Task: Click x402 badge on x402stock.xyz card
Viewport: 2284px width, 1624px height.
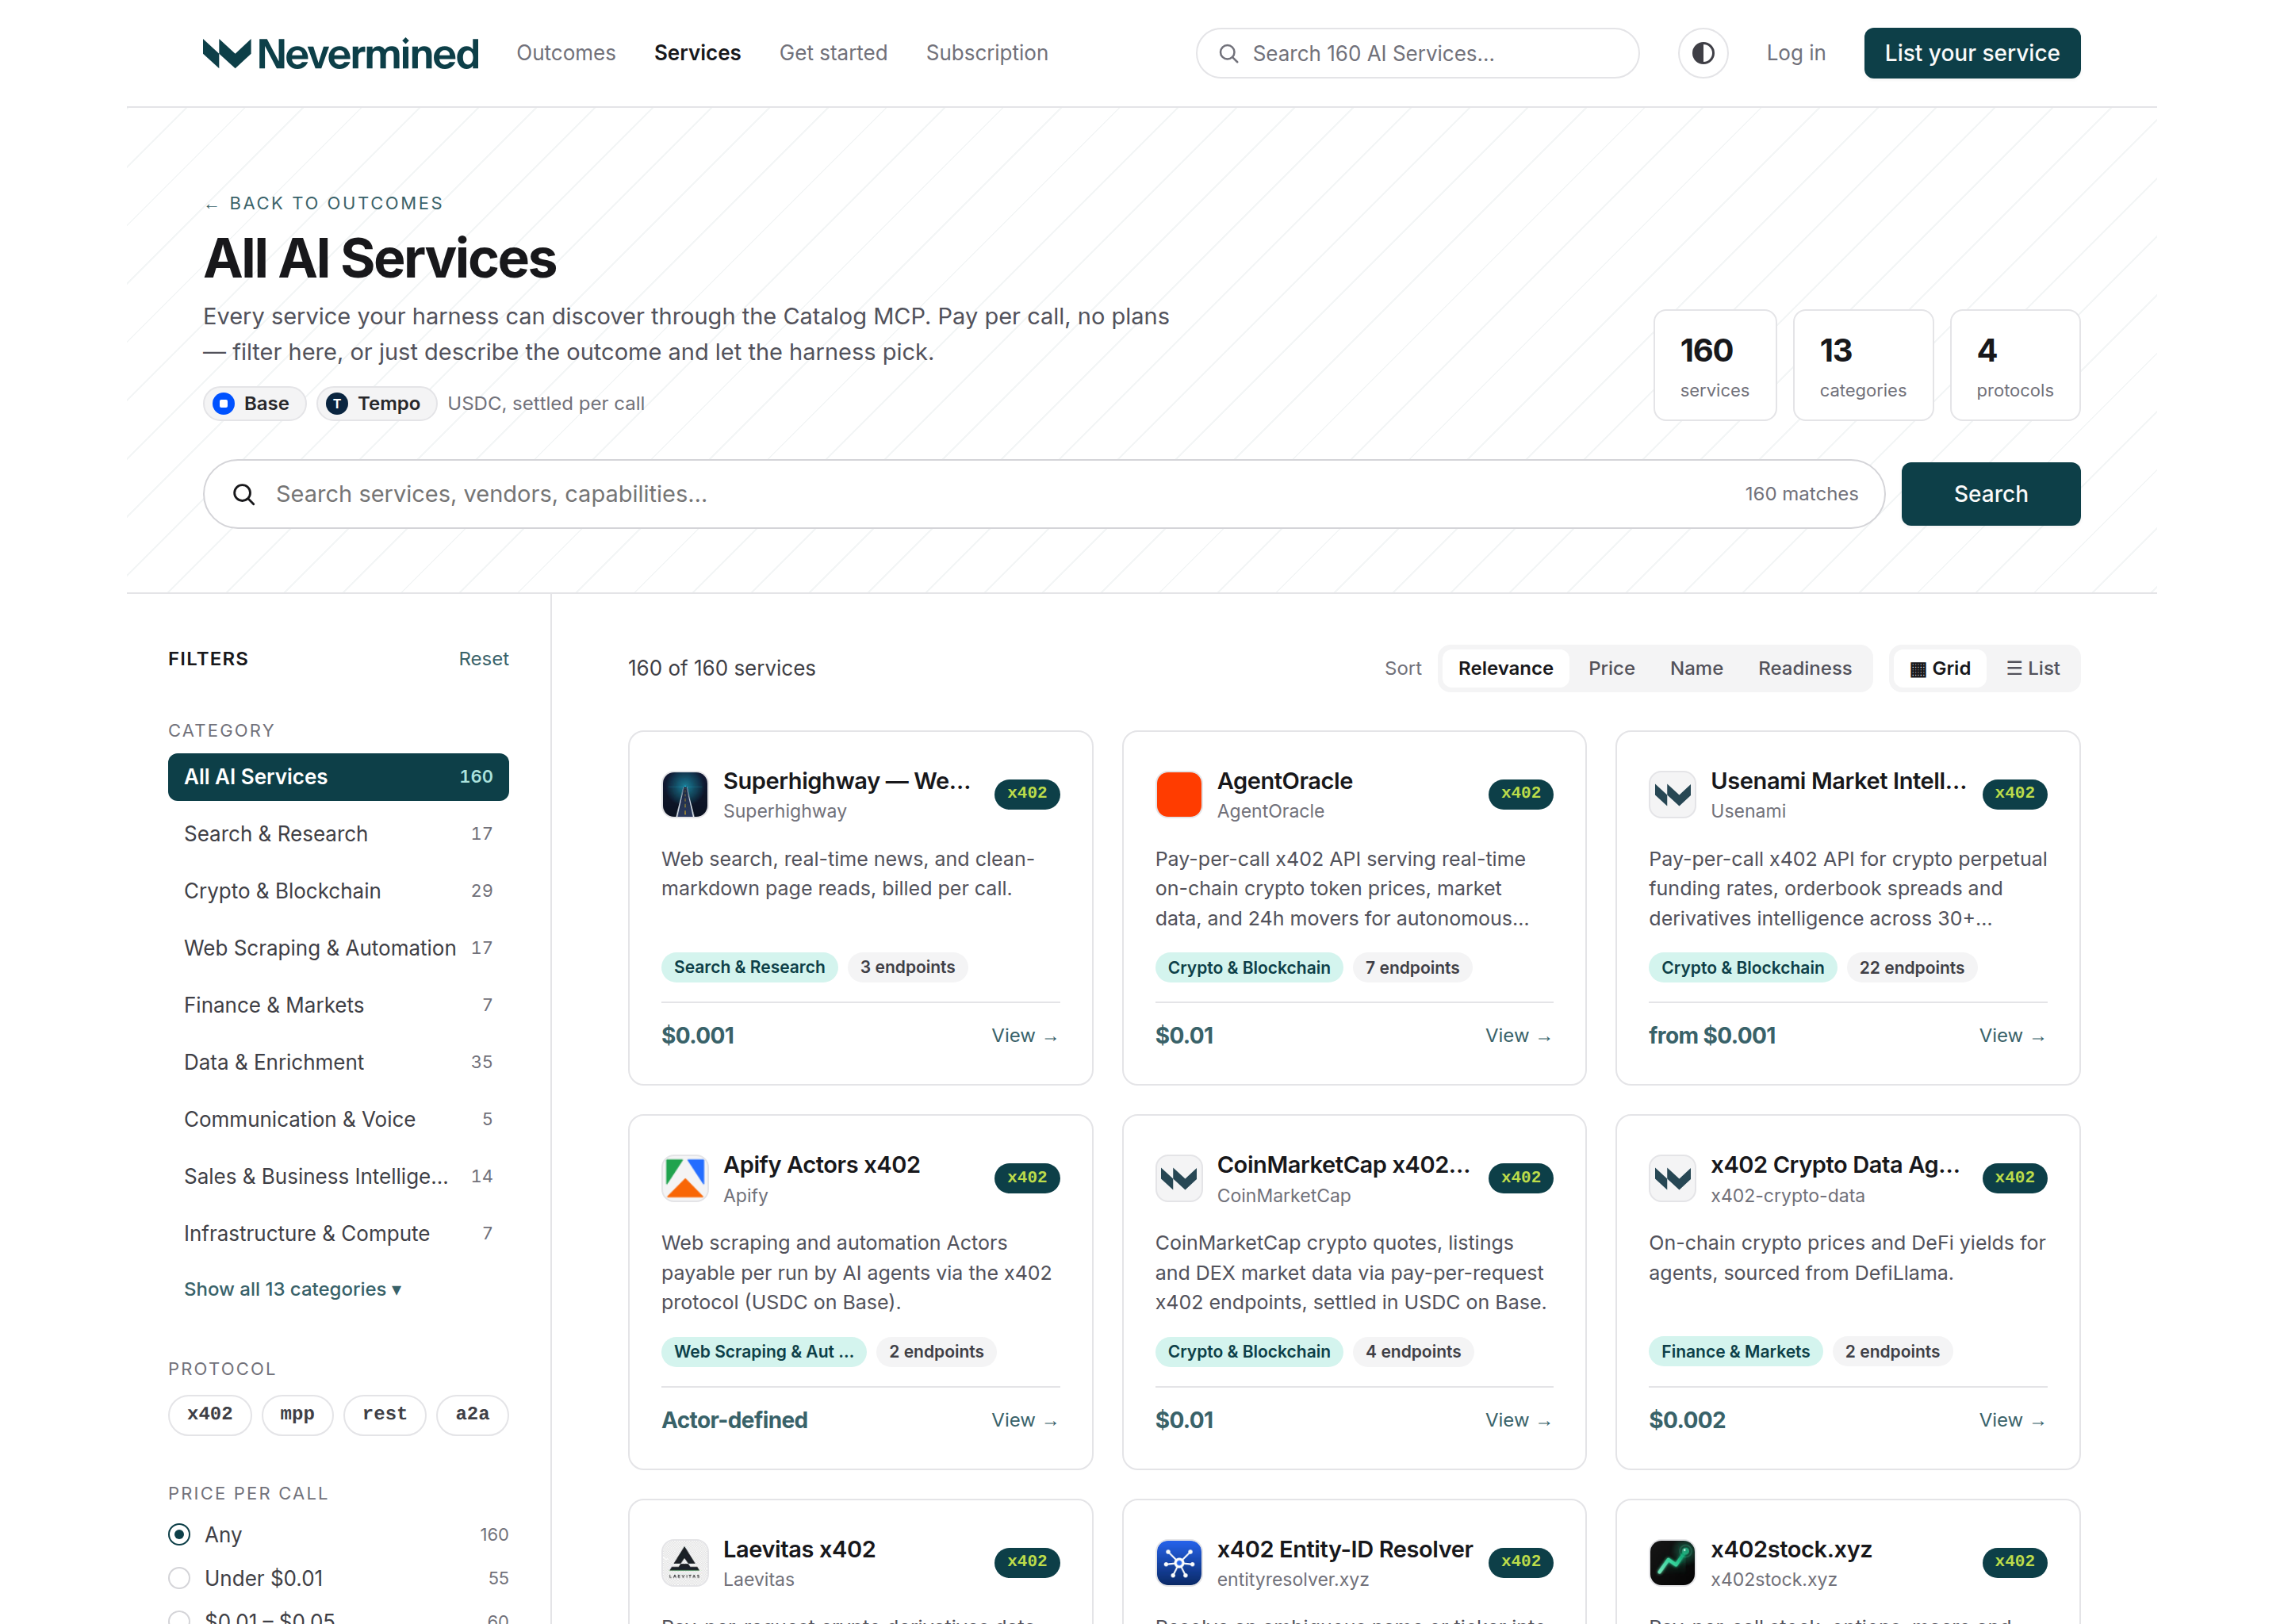Action: [2014, 1561]
